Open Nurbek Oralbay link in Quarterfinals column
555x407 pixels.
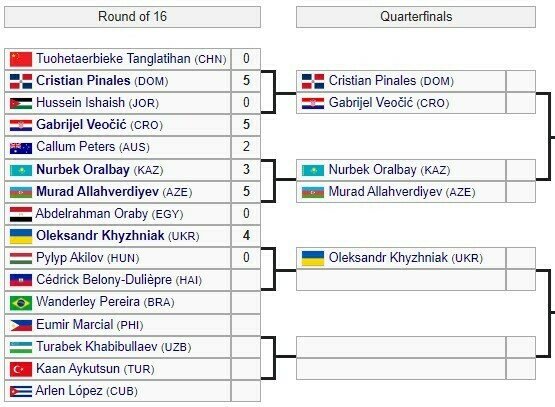tap(372, 170)
